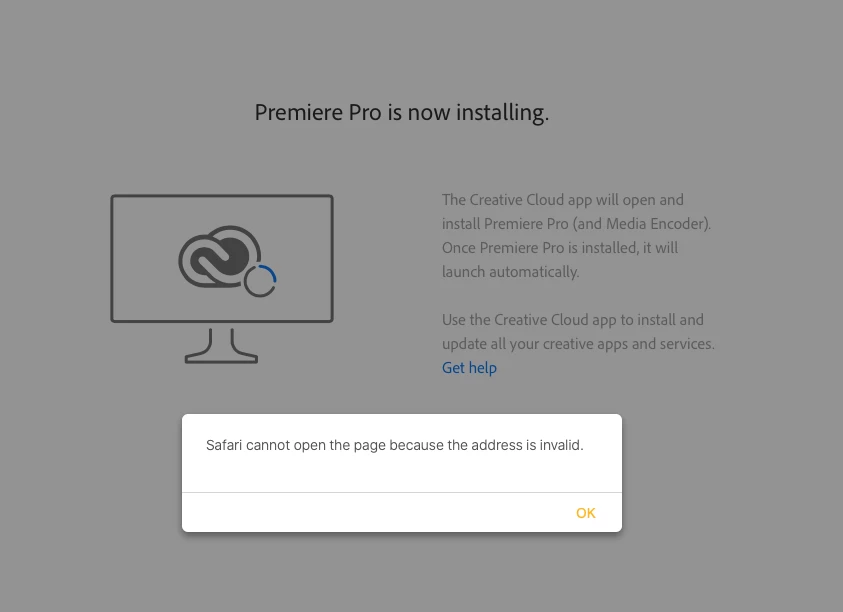Screen dimensions: 843x612
Task: Click the 'The Creative Cloud app will open' line
Action: point(562,200)
